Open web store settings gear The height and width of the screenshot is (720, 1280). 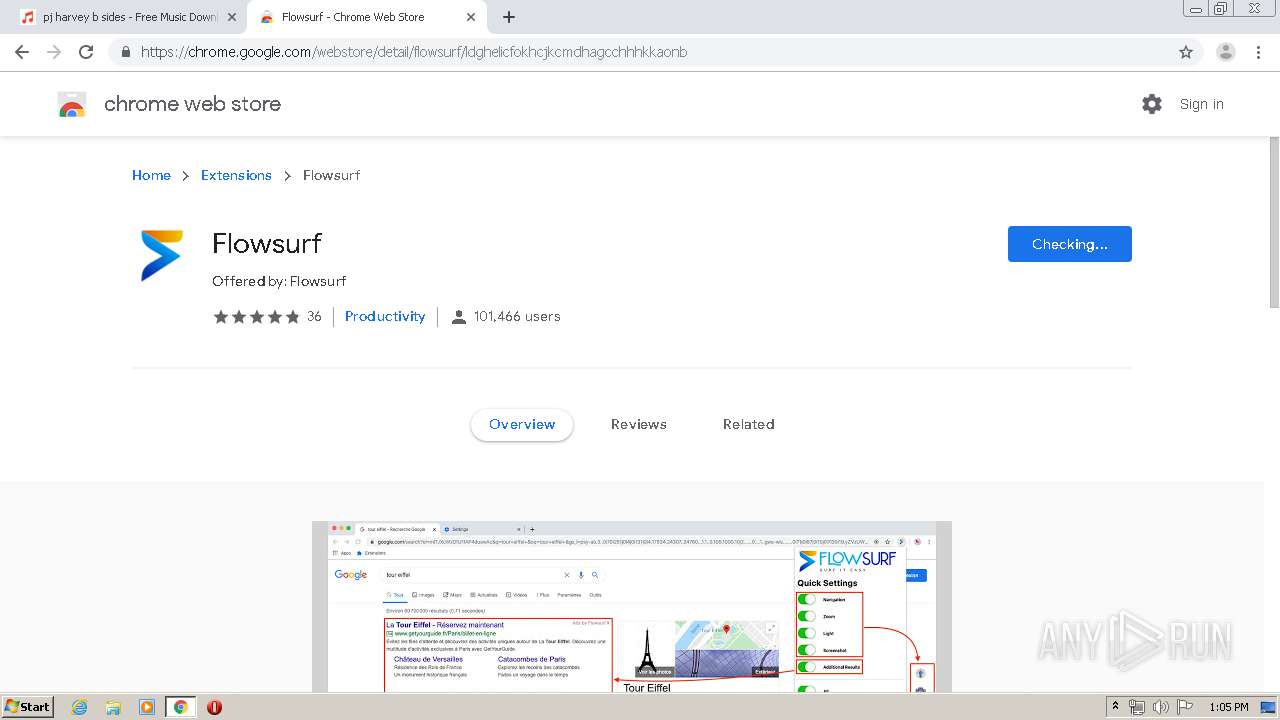1152,104
